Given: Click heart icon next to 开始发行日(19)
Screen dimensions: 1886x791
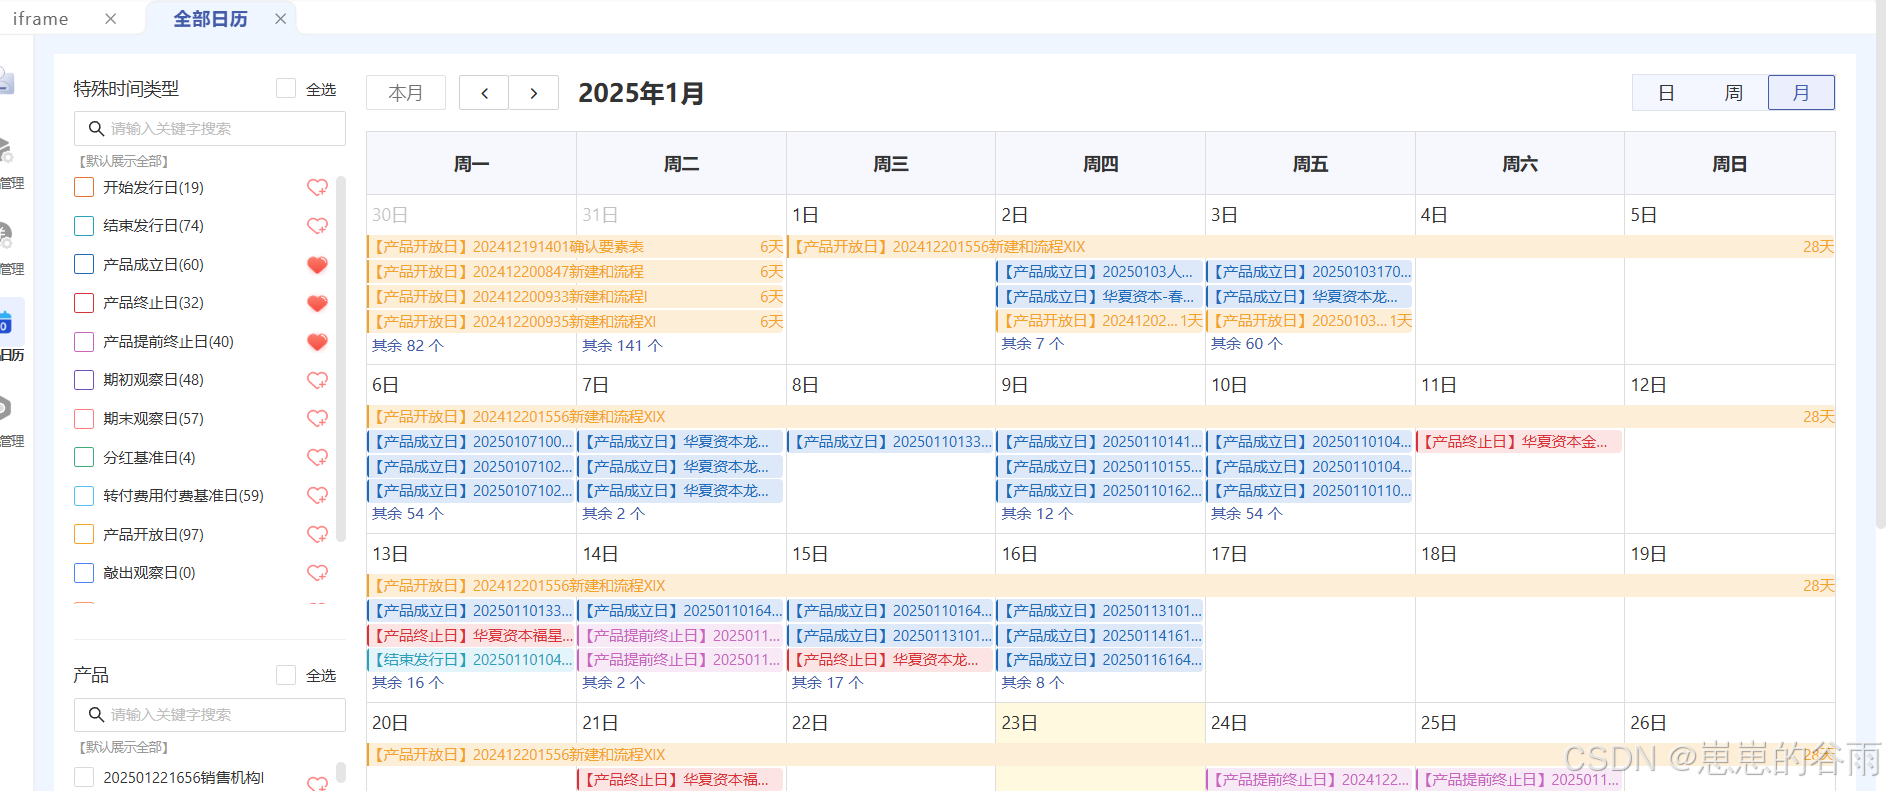Looking at the screenshot, I should (x=317, y=187).
